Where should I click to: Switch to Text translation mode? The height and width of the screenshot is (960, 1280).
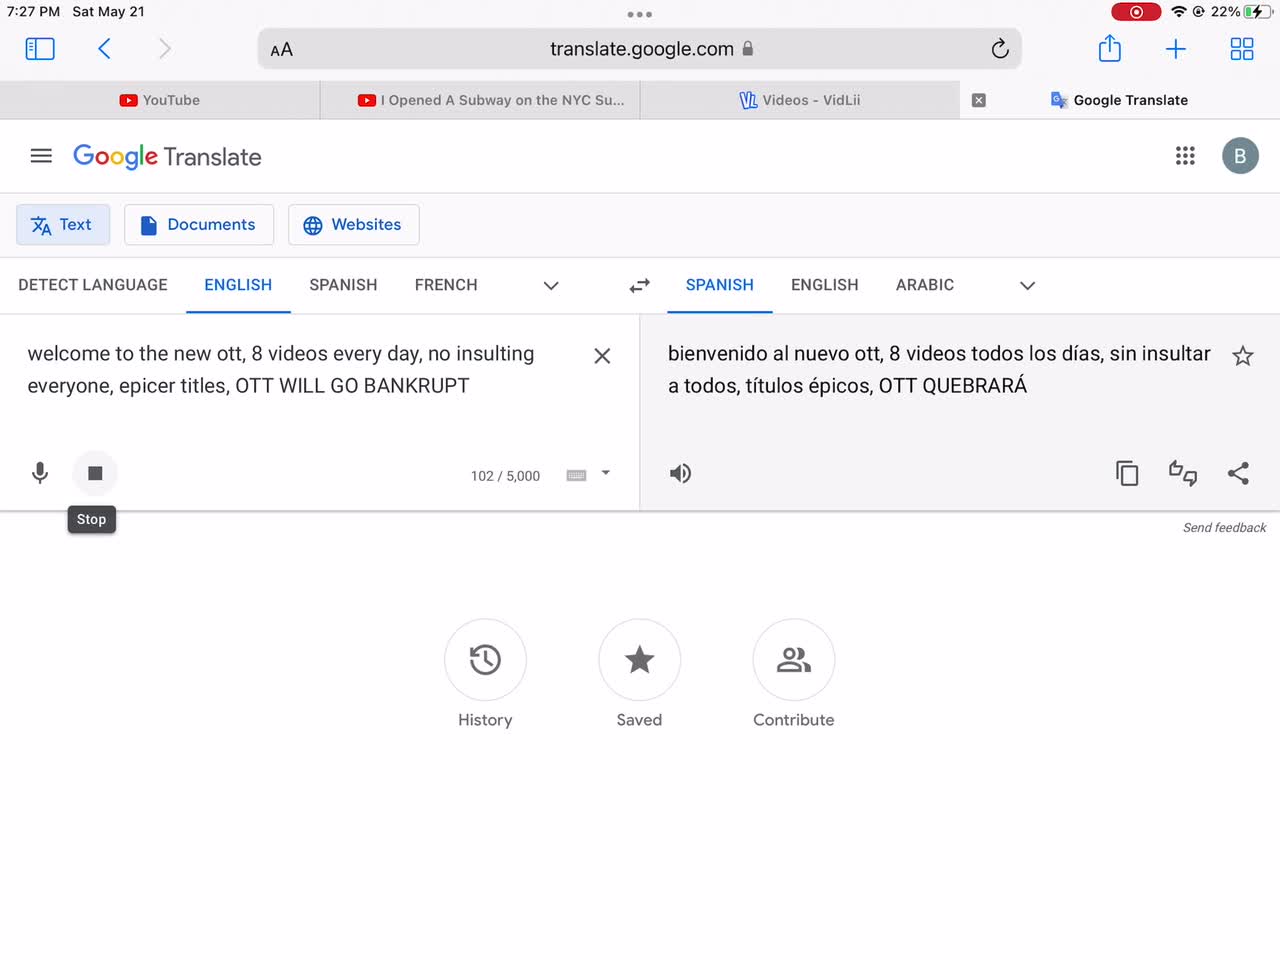[63, 225]
